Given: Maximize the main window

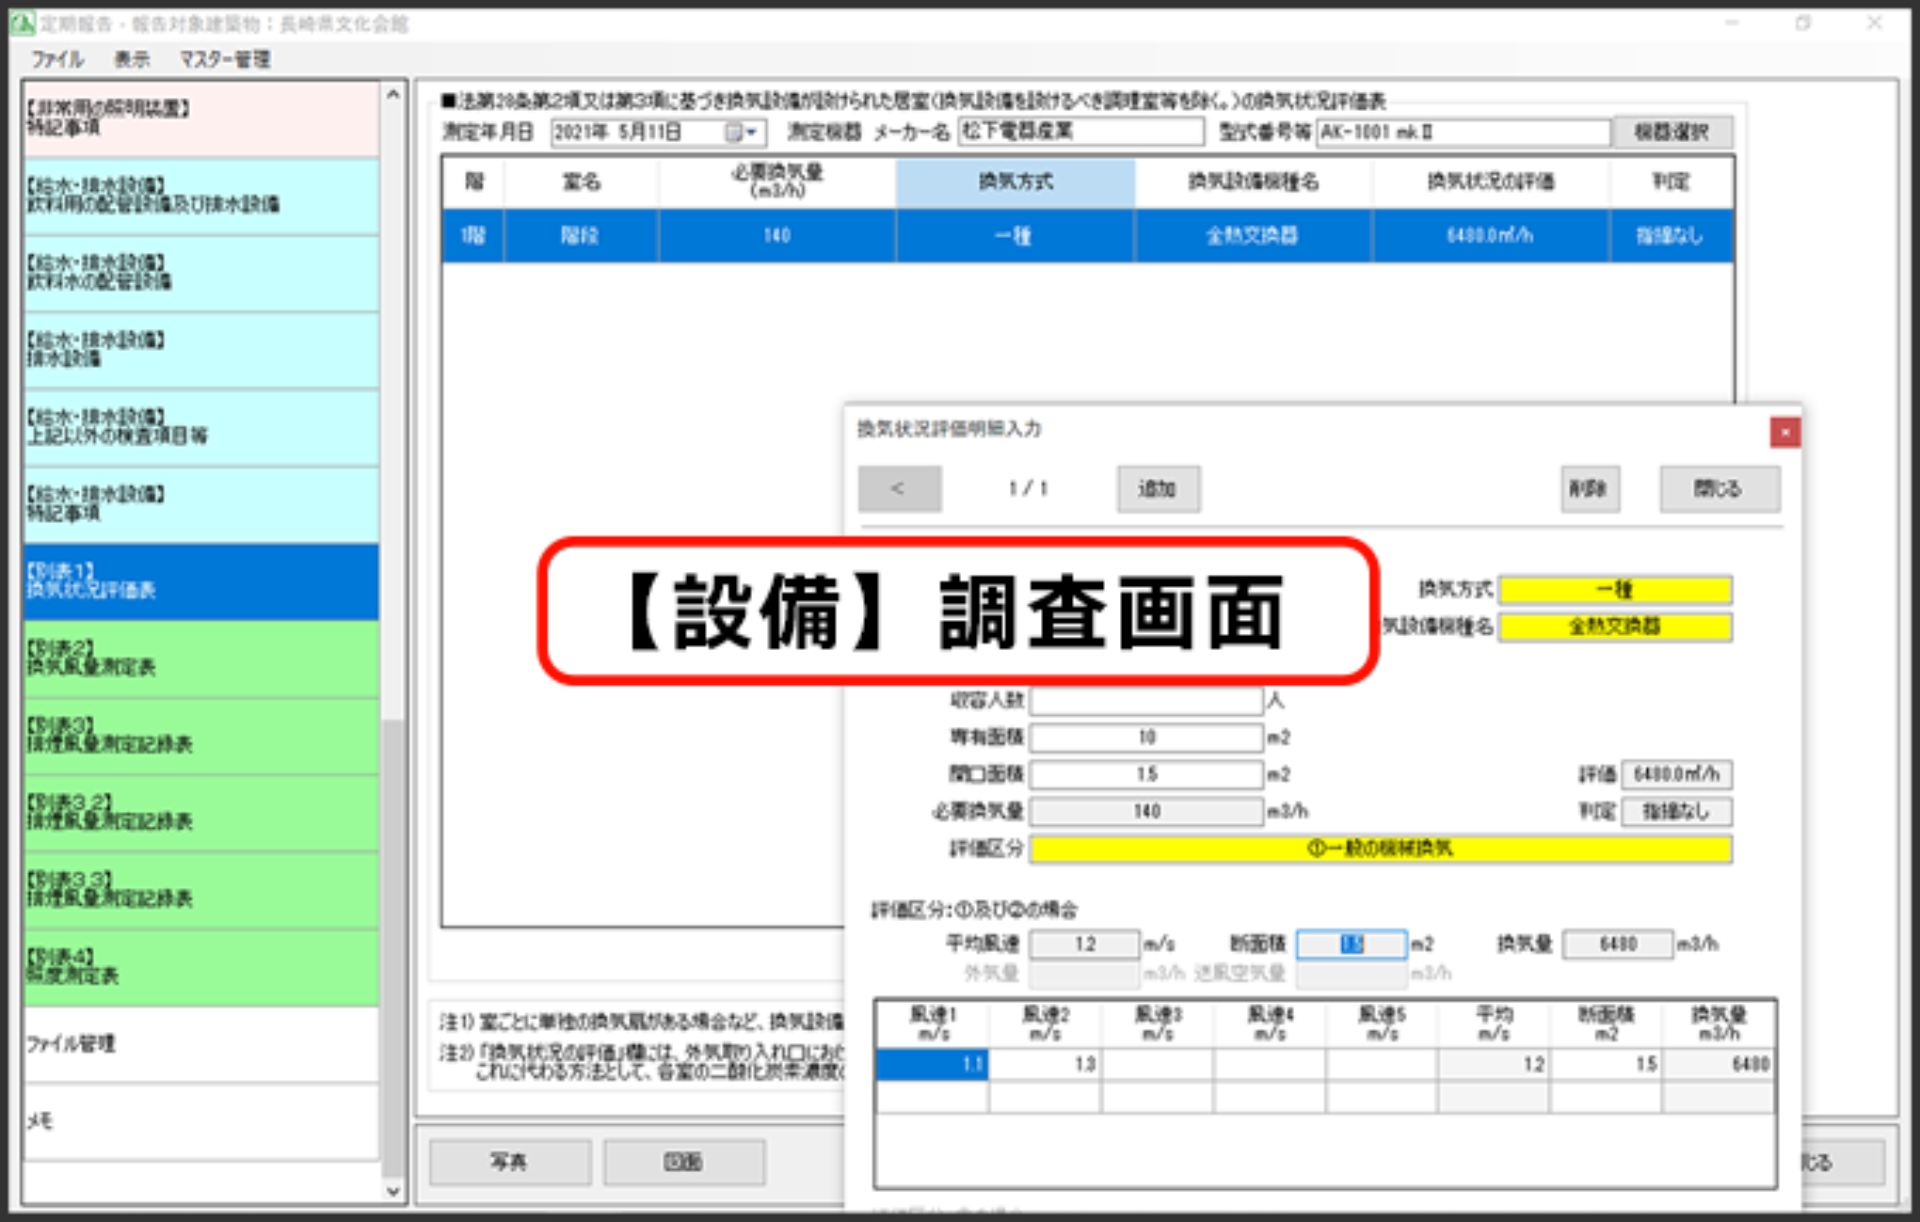Looking at the screenshot, I should [x=1803, y=23].
